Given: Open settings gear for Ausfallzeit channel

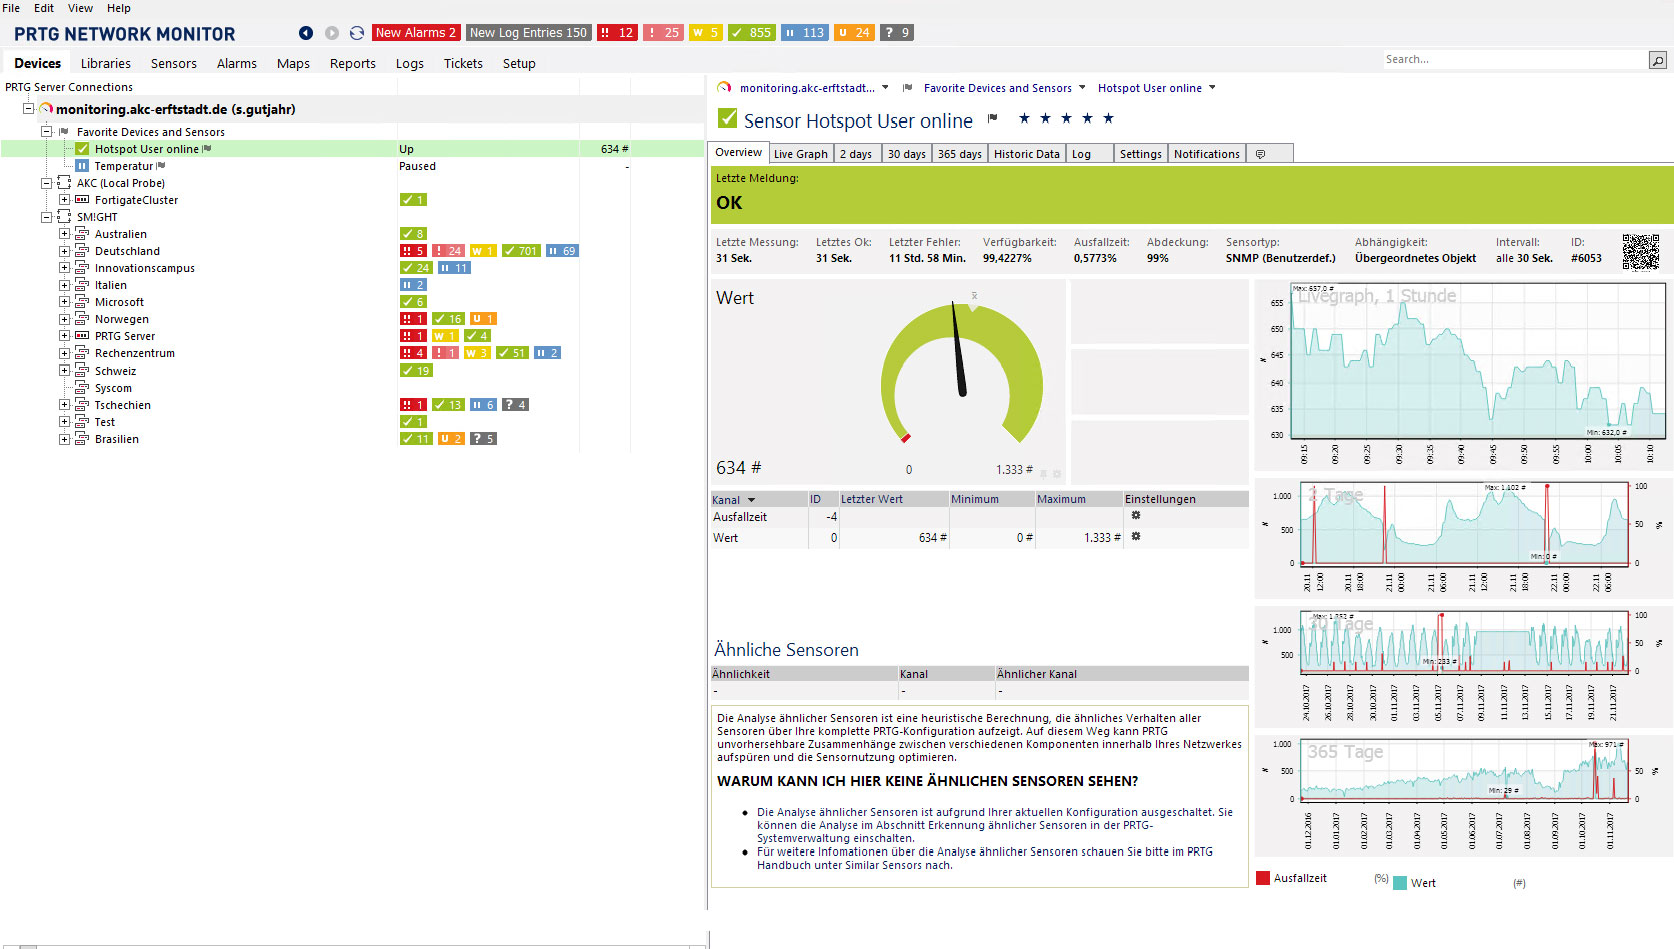Looking at the screenshot, I should (x=1136, y=516).
